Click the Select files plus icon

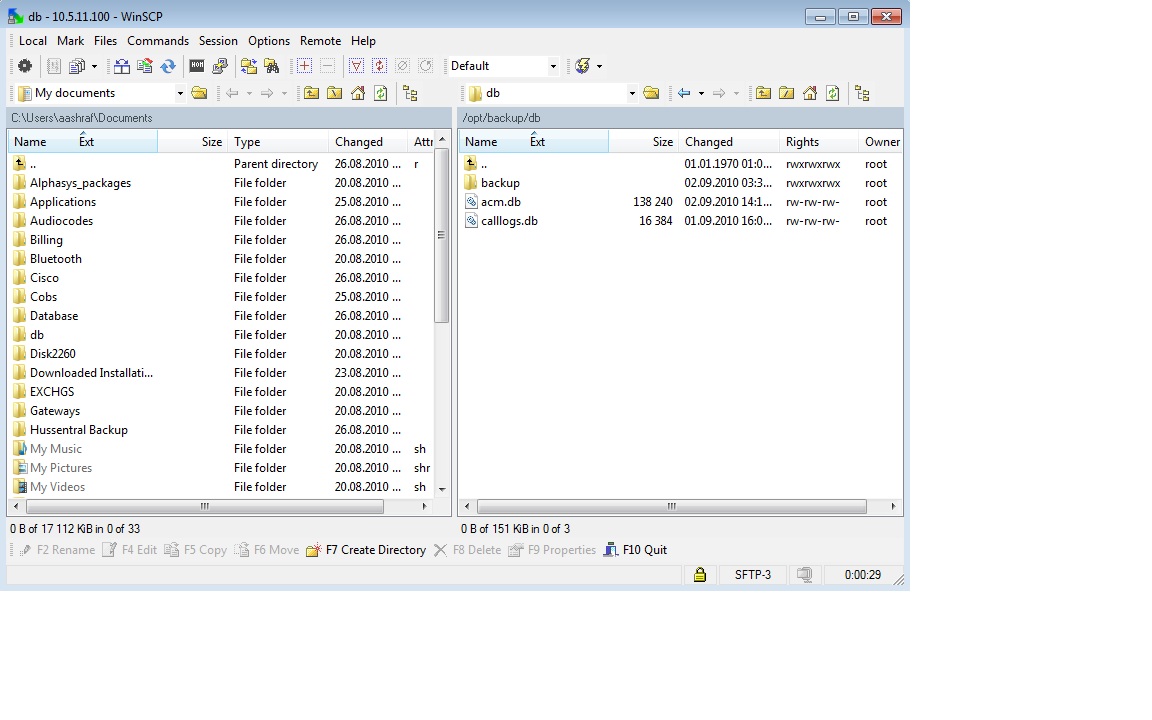(304, 66)
